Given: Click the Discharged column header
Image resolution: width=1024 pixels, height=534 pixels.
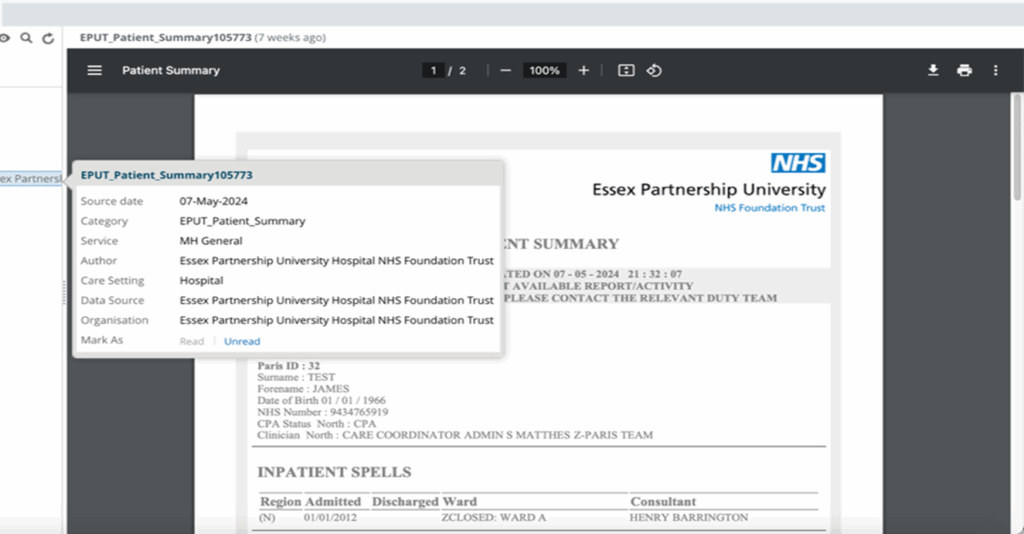Looking at the screenshot, I should point(405,501).
